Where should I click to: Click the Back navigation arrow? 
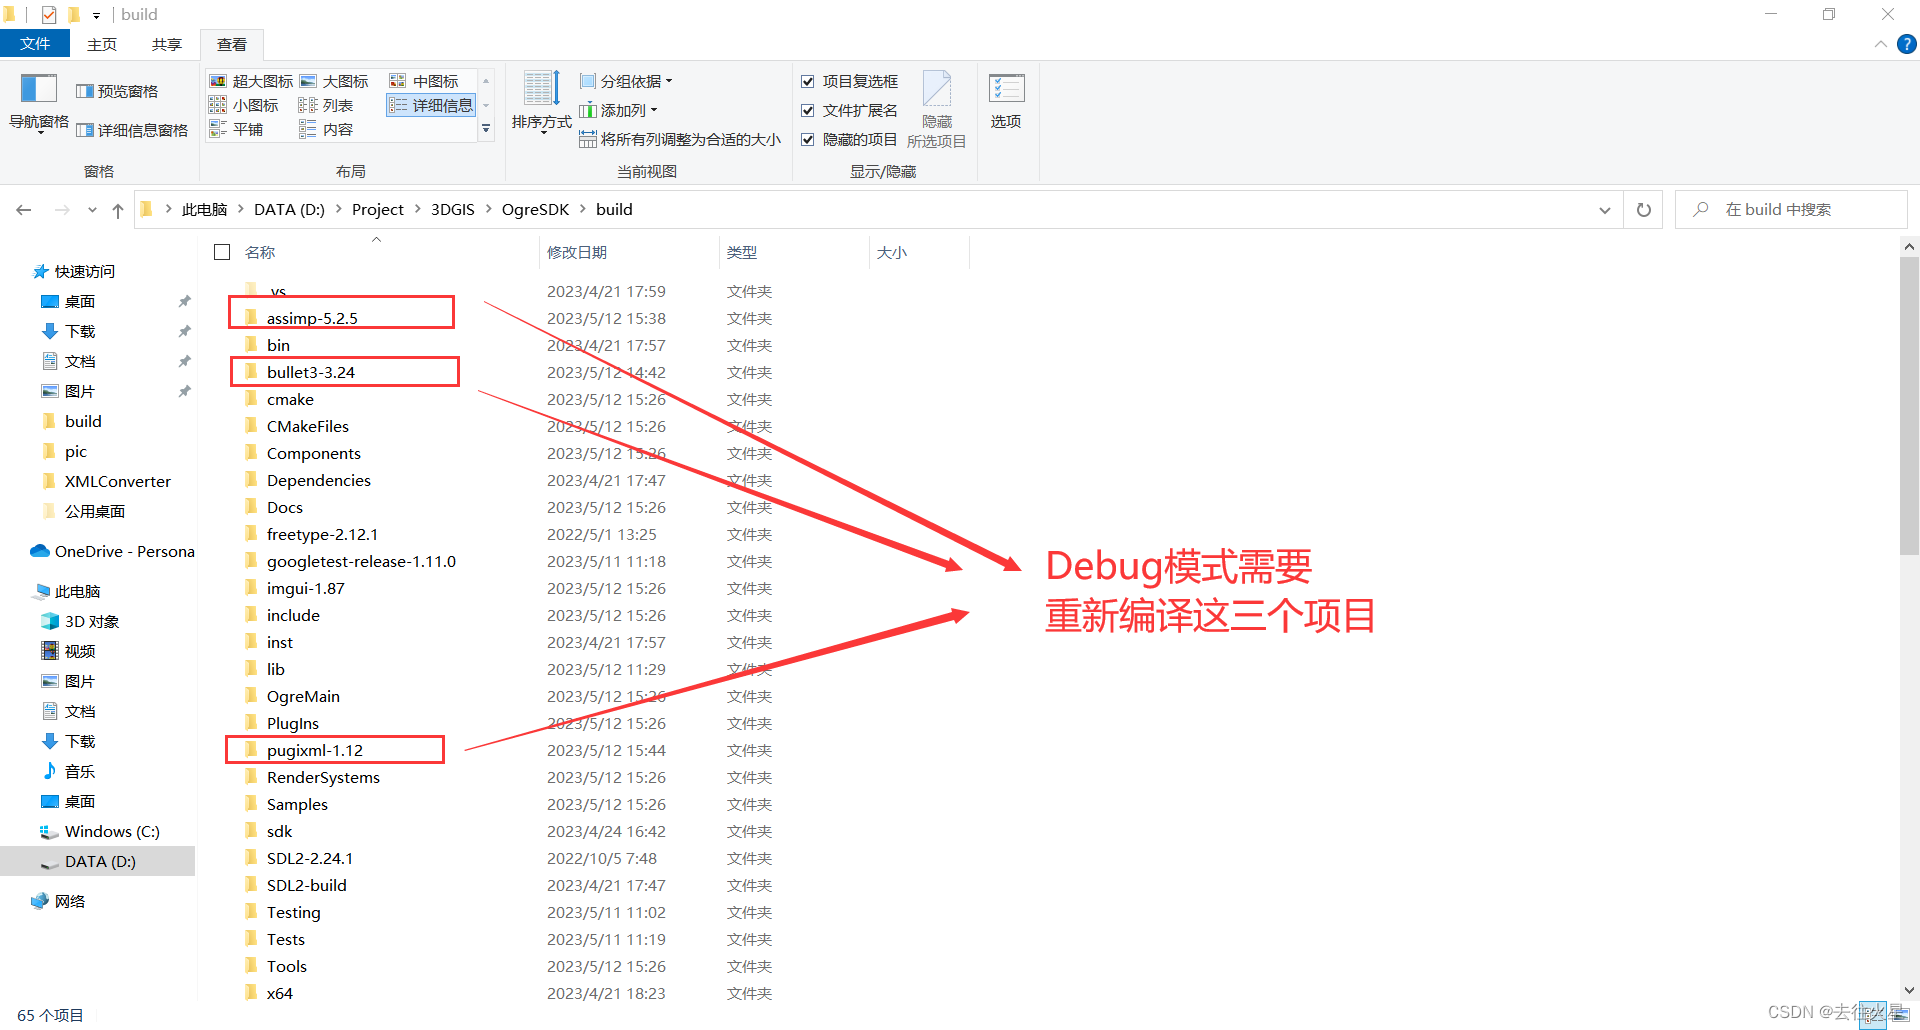tap(24, 210)
